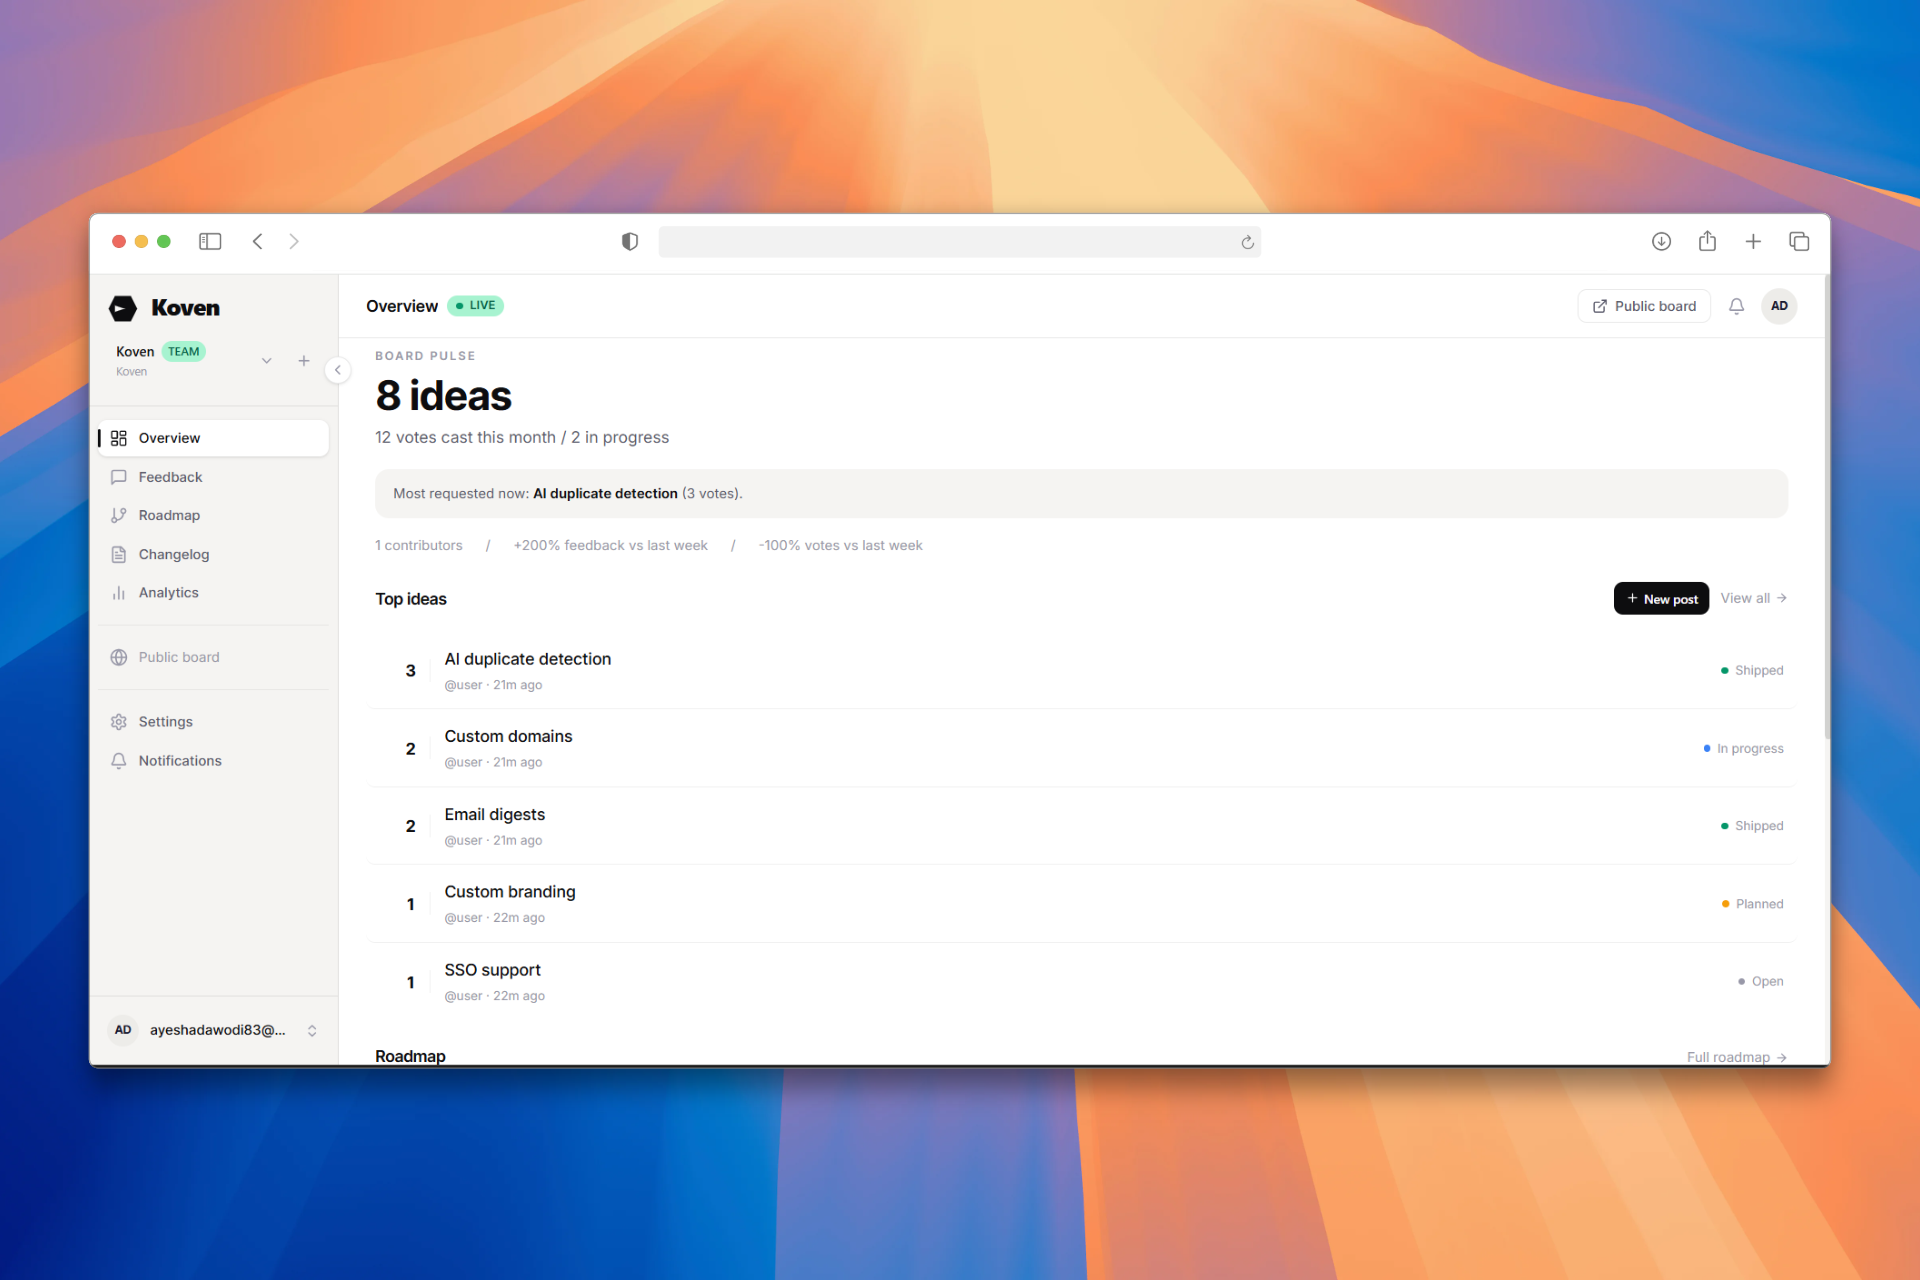Open the Custom domains idea
This screenshot has width=1920, height=1280.
tap(1081, 748)
